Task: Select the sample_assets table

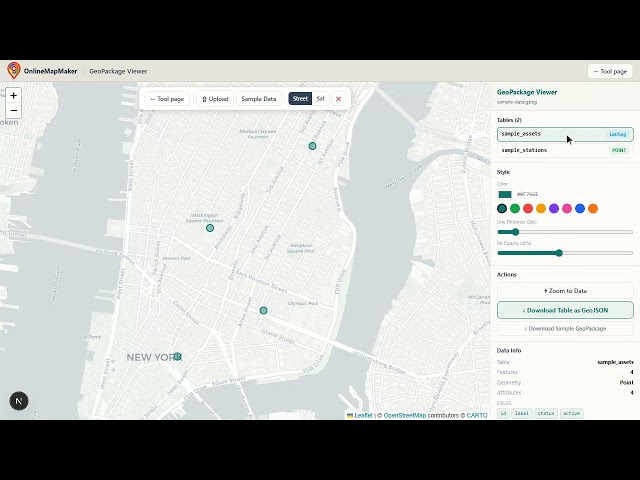Action: 565,134
